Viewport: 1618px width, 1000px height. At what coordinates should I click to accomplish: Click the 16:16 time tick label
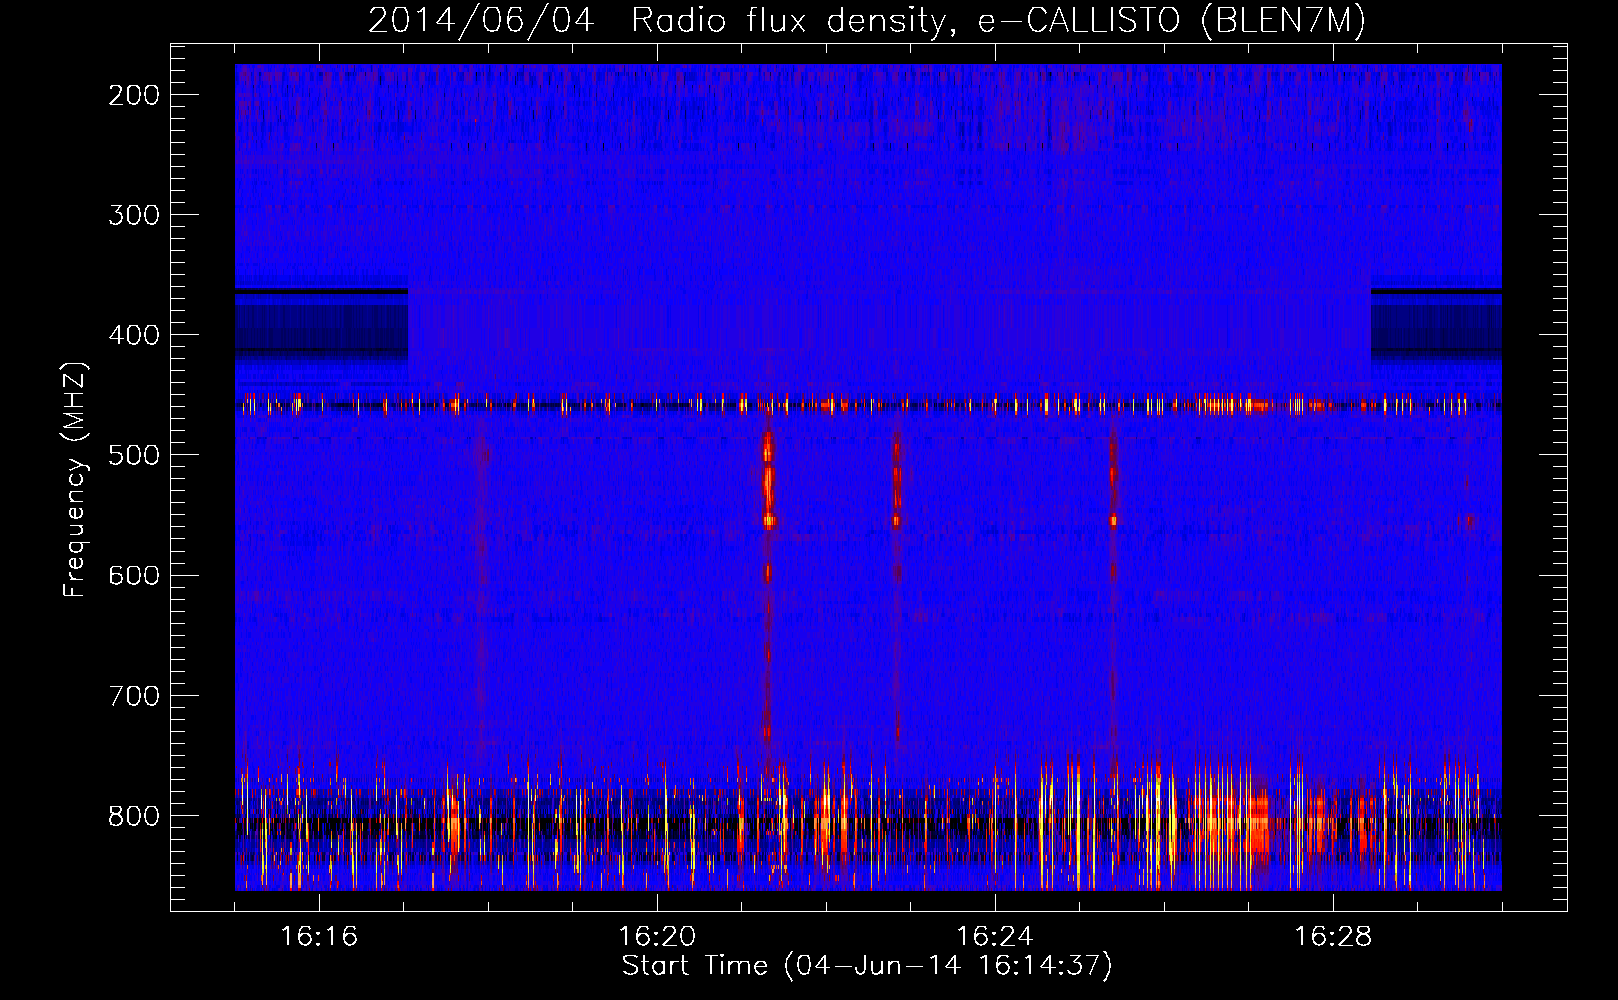click(x=319, y=936)
